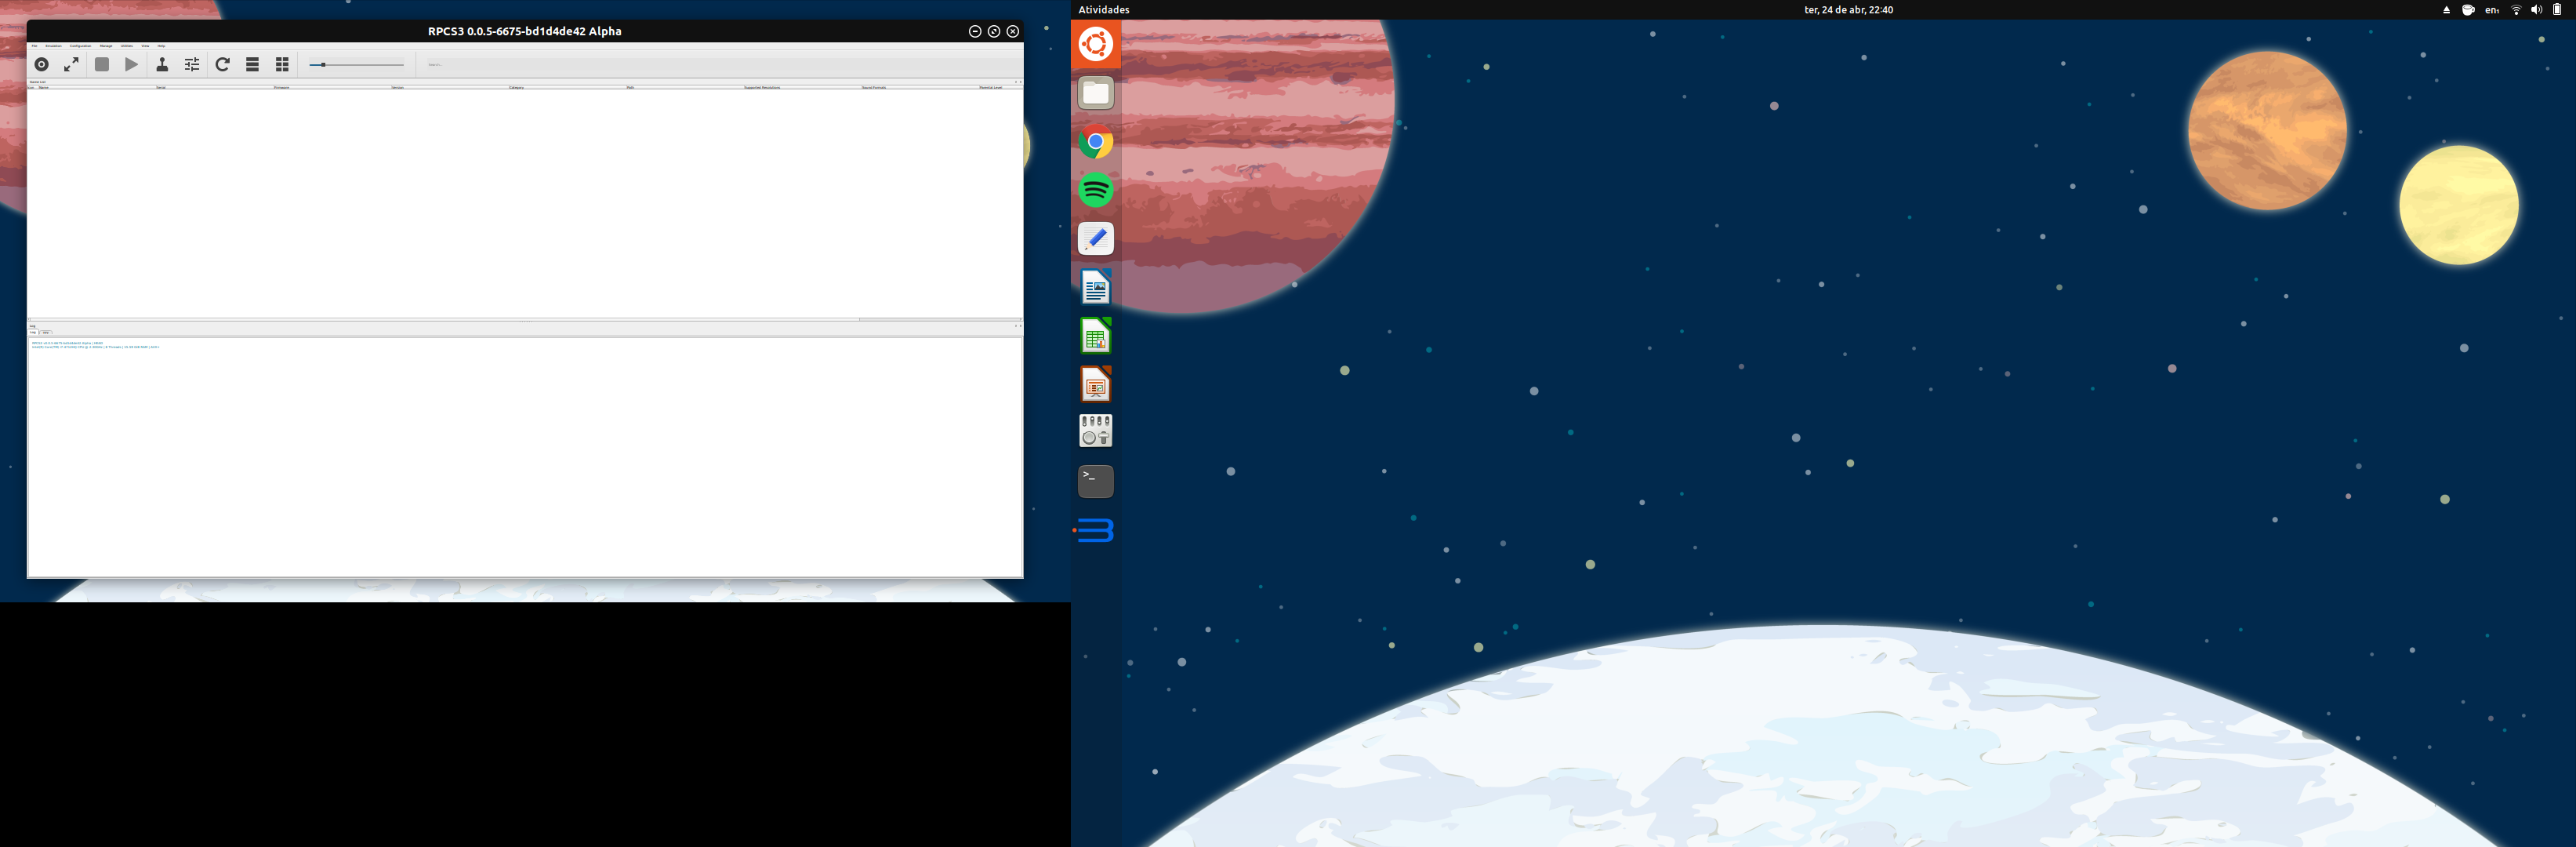Screen dimensions: 2576x847
Task: Launch Terminal from the Ubuntu dock
Action: [x=1095, y=481]
